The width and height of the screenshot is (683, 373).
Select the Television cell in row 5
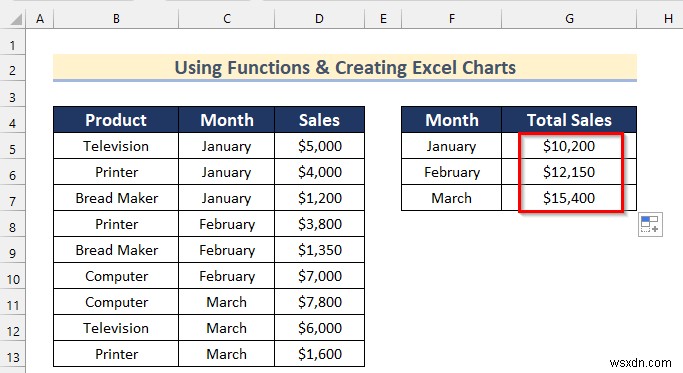pyautogui.click(x=116, y=146)
